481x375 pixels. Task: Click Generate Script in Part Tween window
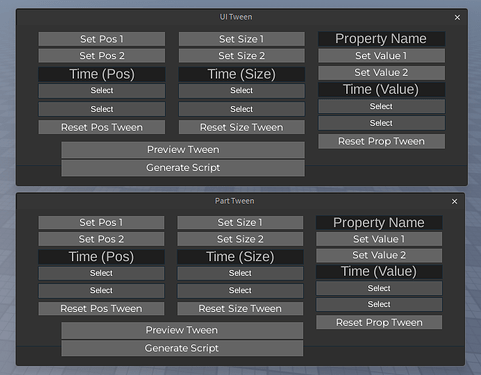182,348
